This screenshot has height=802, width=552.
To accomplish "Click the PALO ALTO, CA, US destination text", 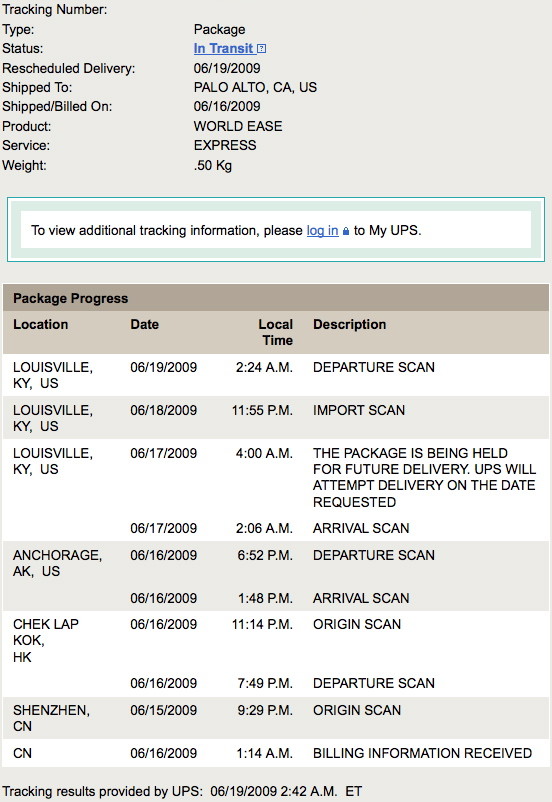I will (x=255, y=87).
